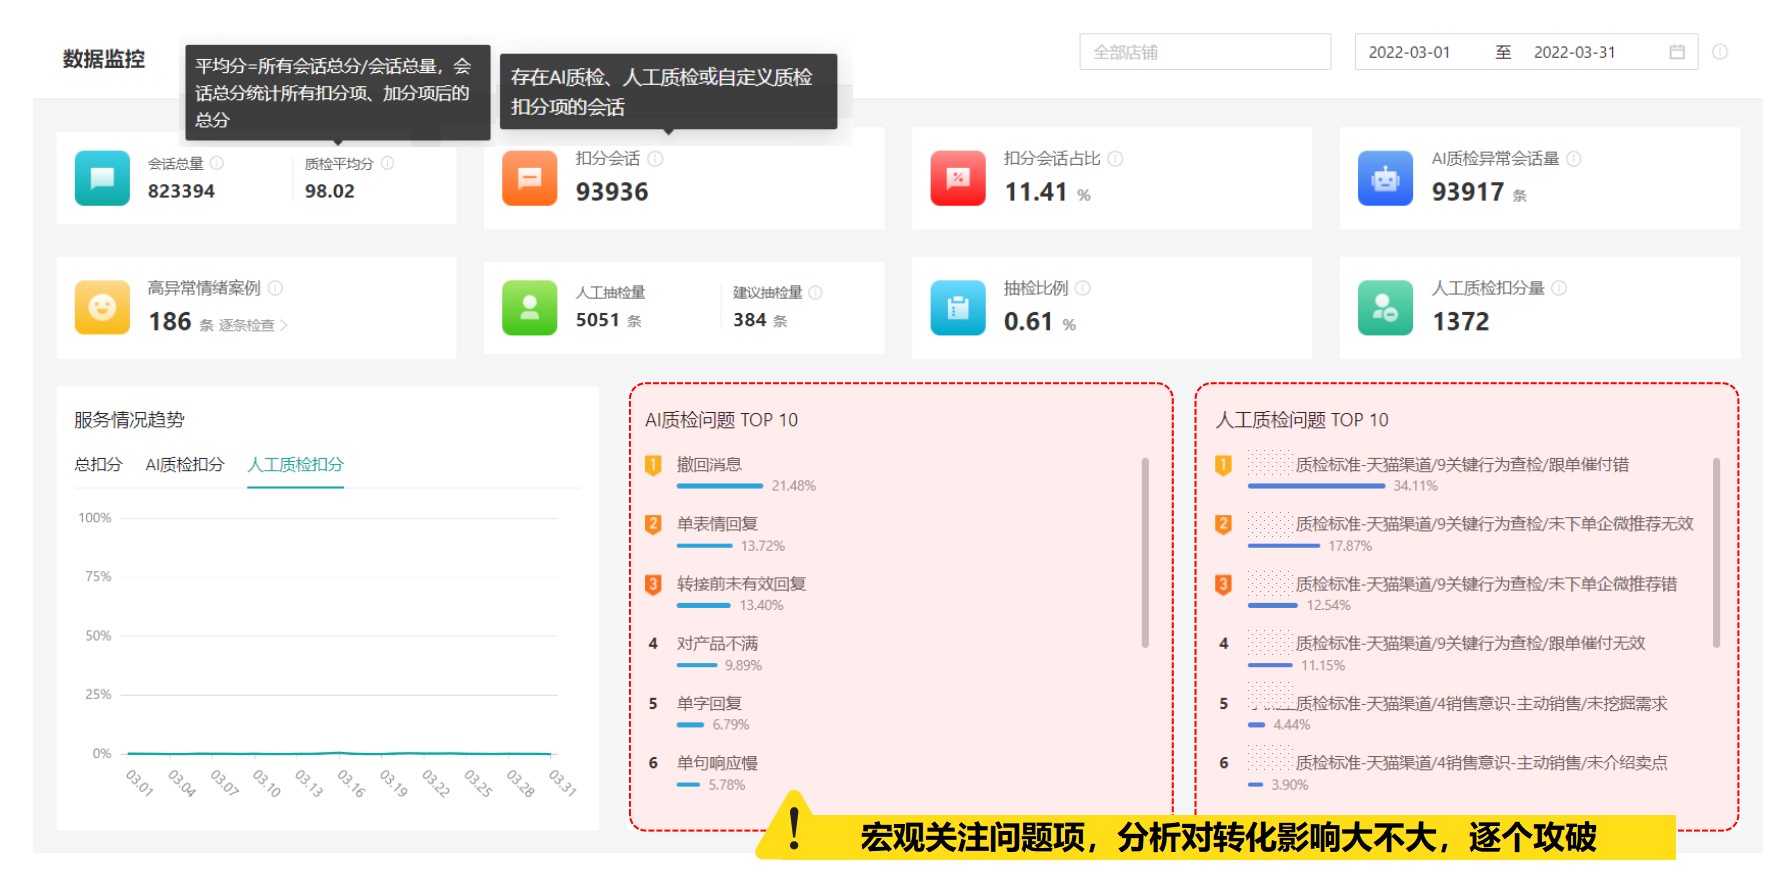The width and height of the screenshot is (1788, 877).
Task: Open the 全部店铺 store selector
Action: pos(1205,52)
